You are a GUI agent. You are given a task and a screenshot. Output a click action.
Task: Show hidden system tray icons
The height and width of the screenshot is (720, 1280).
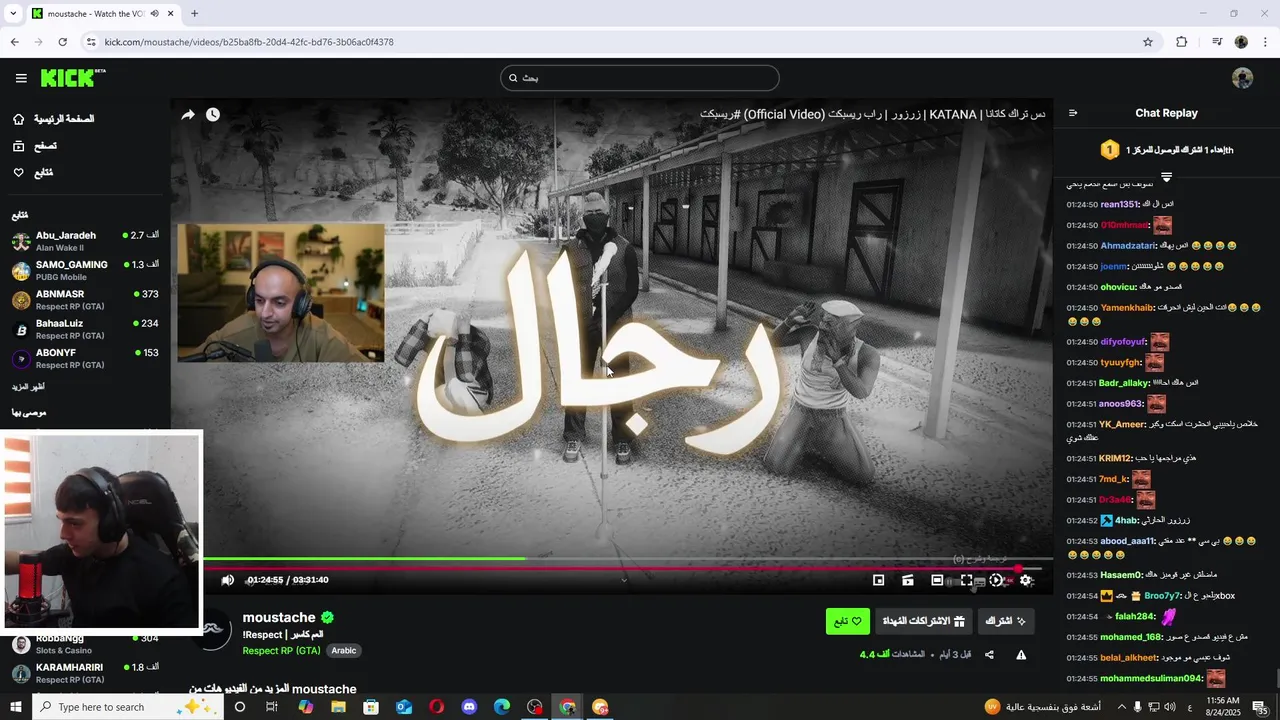click(1121, 707)
